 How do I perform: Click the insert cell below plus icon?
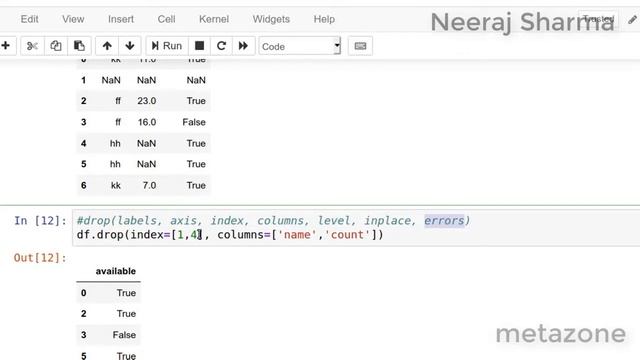pos(6,46)
